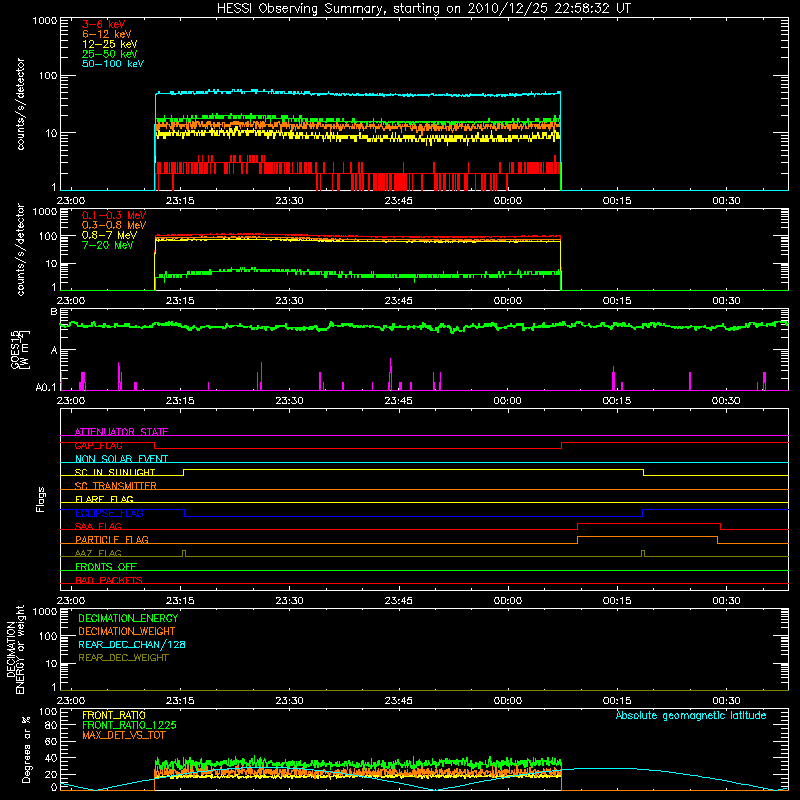Click the 1000 tick label of the keV panel
The height and width of the screenshot is (800, 800).
45,21
